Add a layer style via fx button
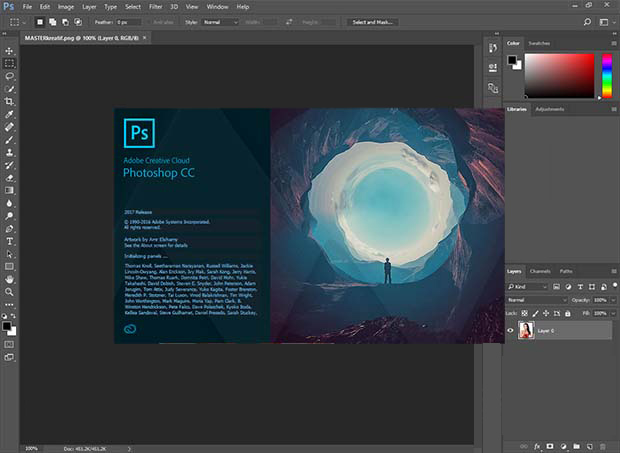 pos(537,446)
